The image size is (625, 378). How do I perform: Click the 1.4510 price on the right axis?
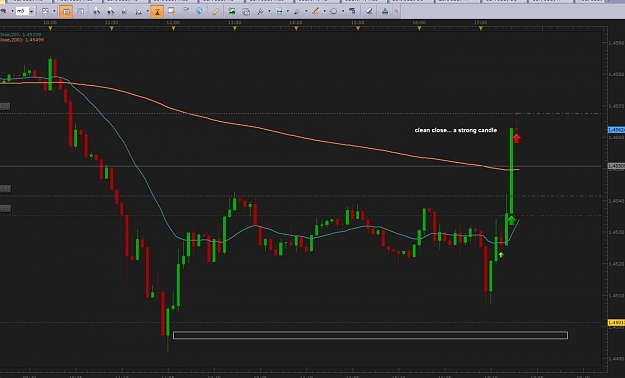[617, 295]
